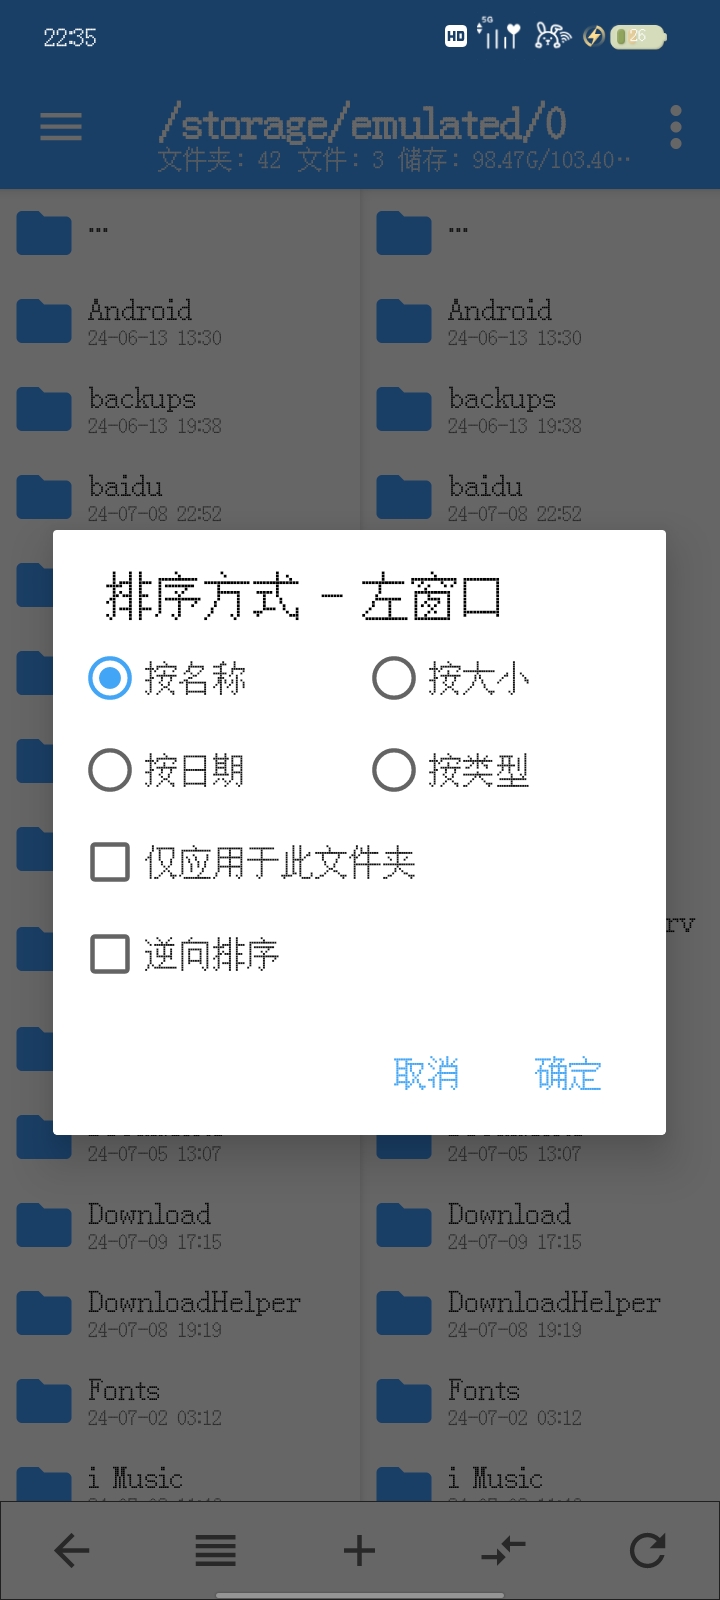Select the 按大小 sort radio button
This screenshot has width=720, height=1600.
394,679
